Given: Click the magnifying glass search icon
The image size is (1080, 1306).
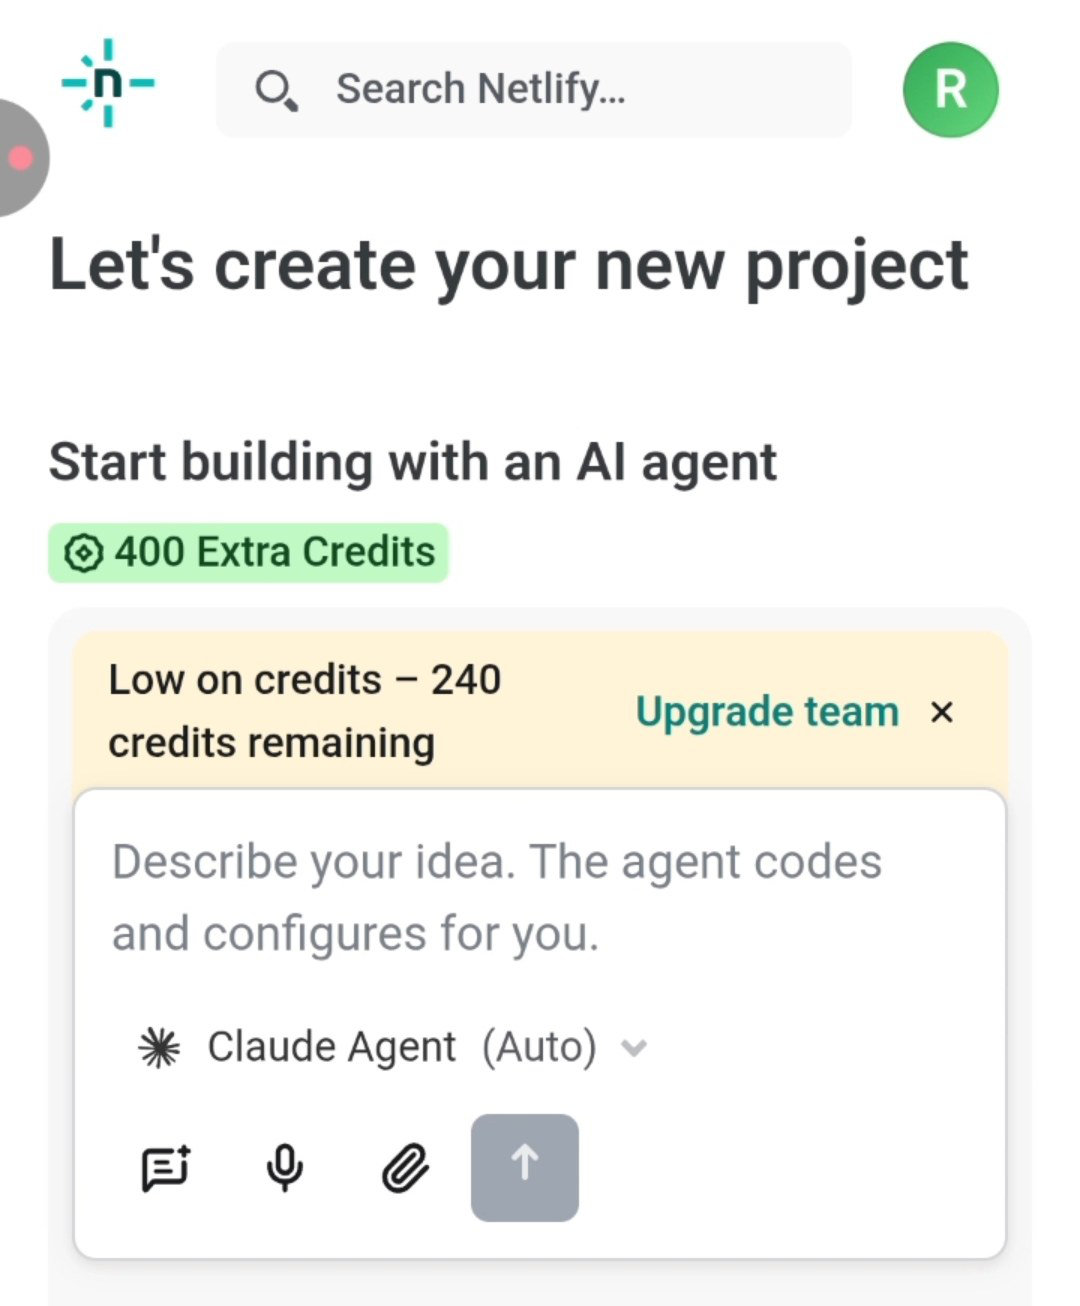Looking at the screenshot, I should coord(275,90).
